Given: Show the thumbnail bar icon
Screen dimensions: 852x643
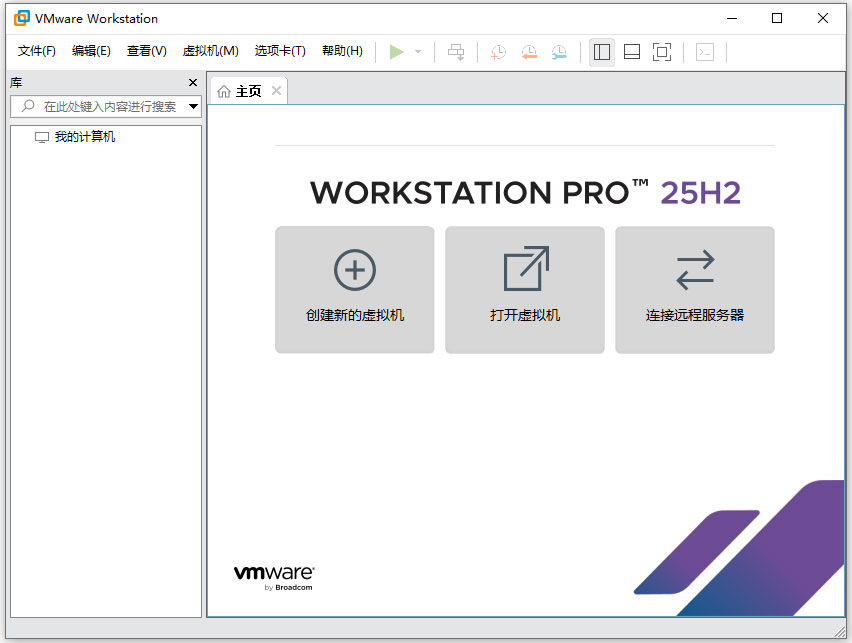Looking at the screenshot, I should [x=631, y=52].
